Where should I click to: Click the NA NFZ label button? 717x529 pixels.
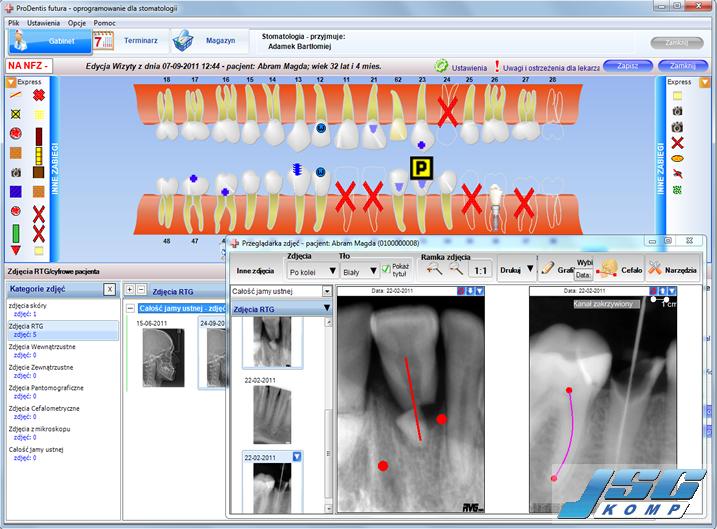tap(28, 66)
